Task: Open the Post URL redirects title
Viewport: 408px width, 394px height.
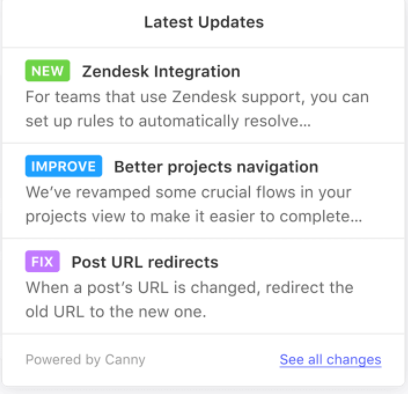Action: (145, 262)
